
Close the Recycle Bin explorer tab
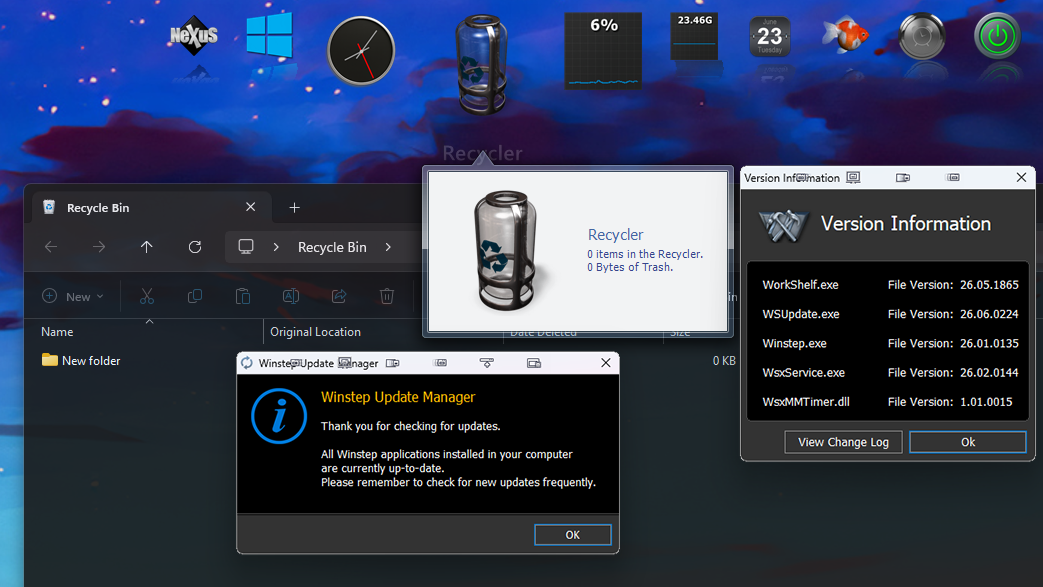point(250,207)
